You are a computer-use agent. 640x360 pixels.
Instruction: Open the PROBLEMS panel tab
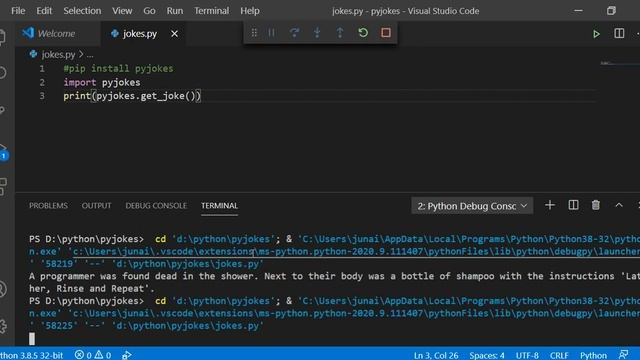[48, 206]
